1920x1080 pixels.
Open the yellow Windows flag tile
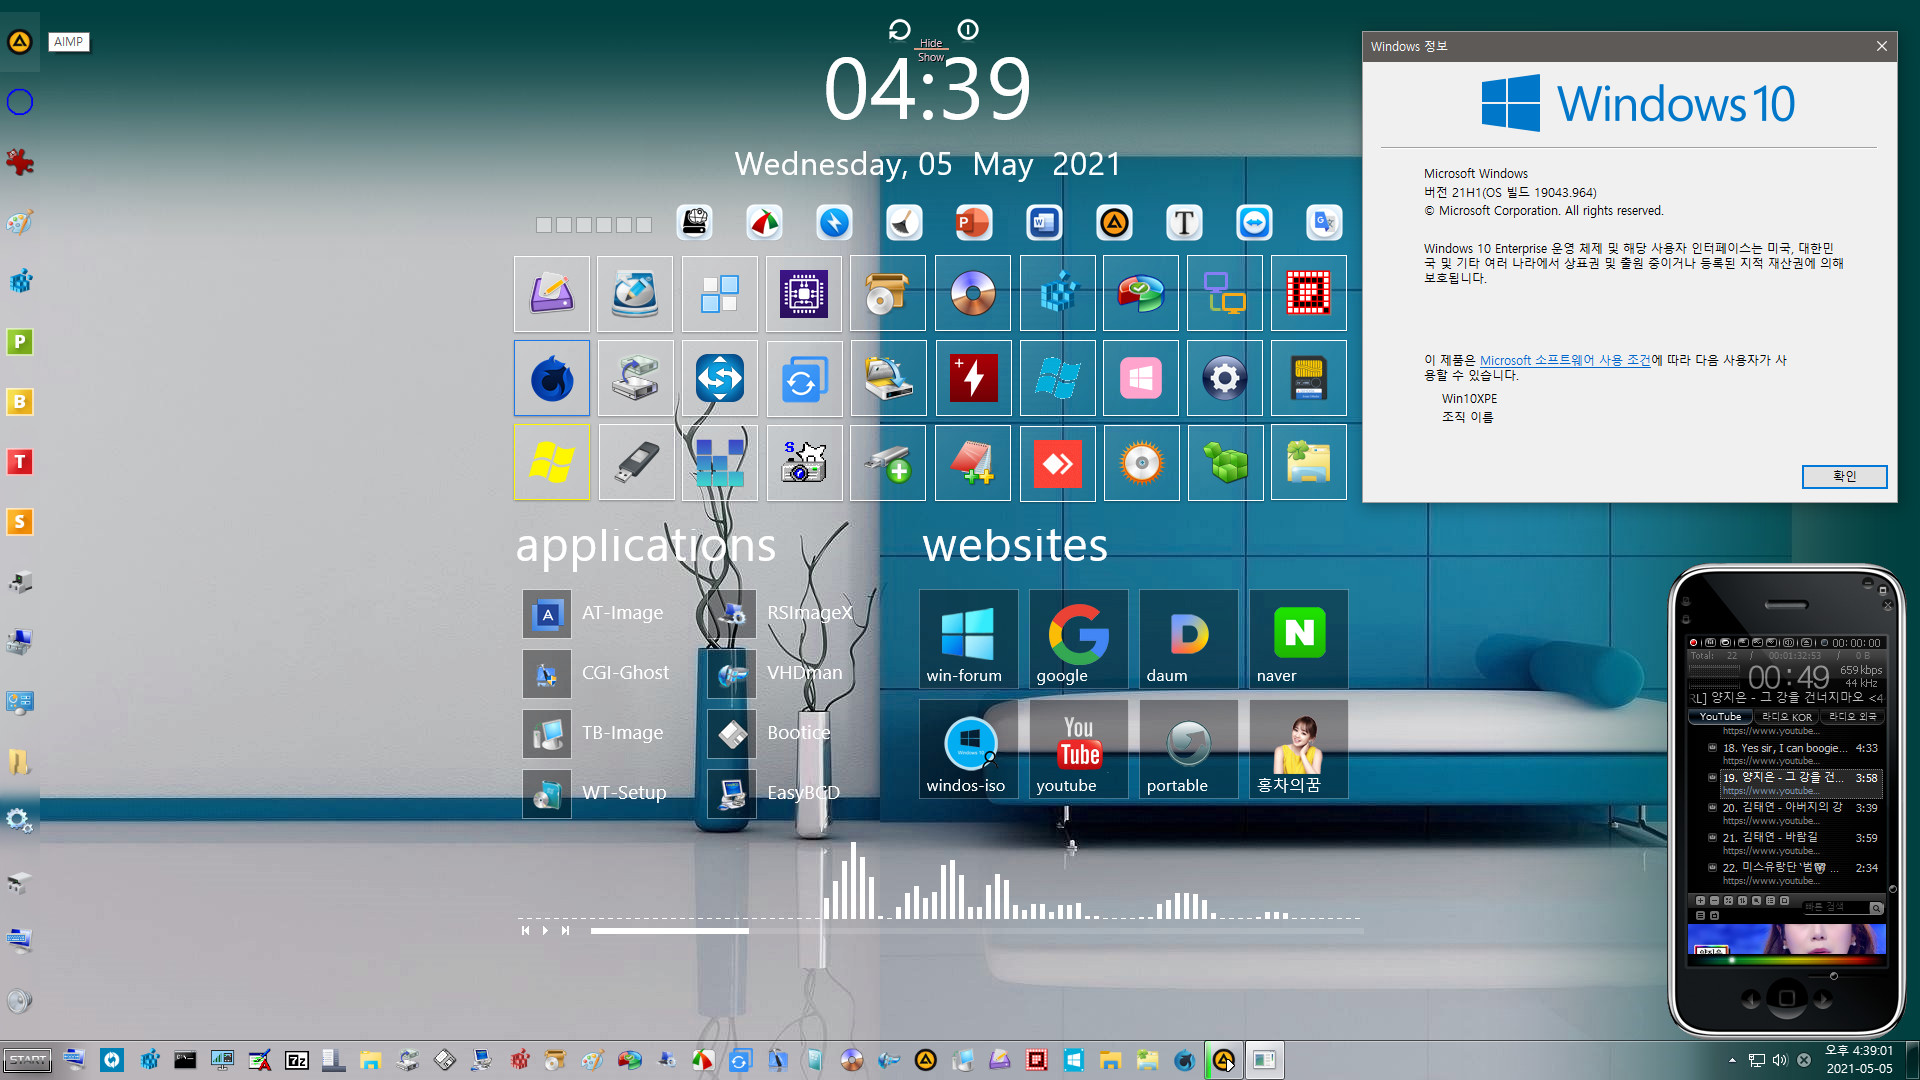click(552, 463)
